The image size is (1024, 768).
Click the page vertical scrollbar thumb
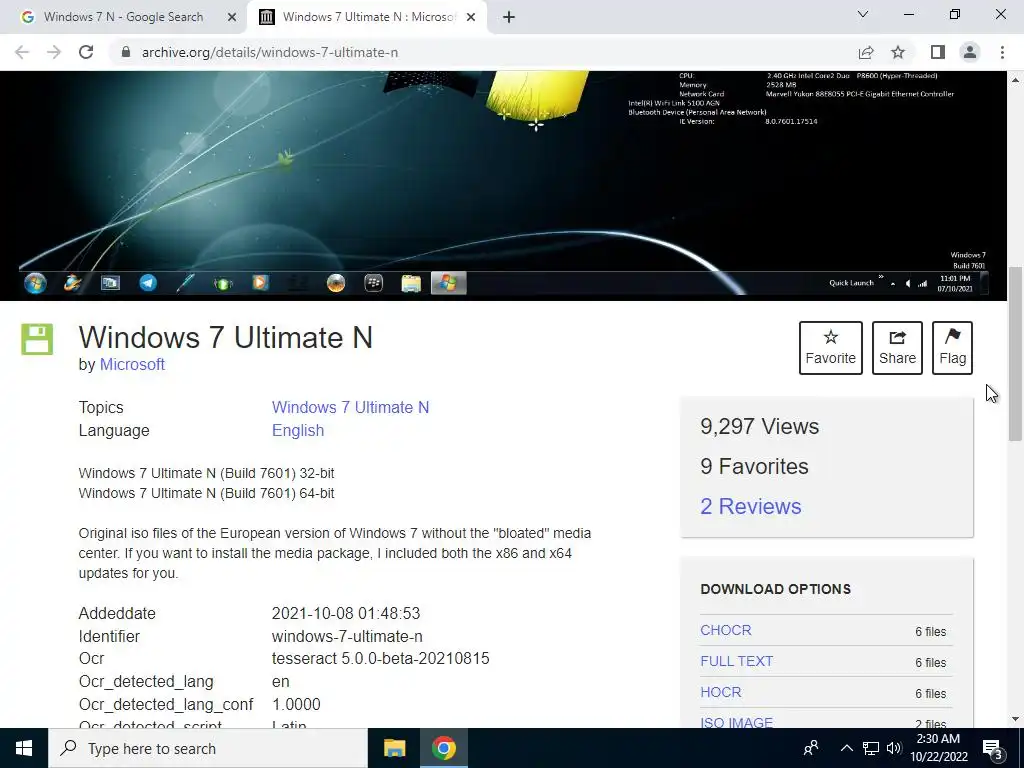click(1015, 354)
